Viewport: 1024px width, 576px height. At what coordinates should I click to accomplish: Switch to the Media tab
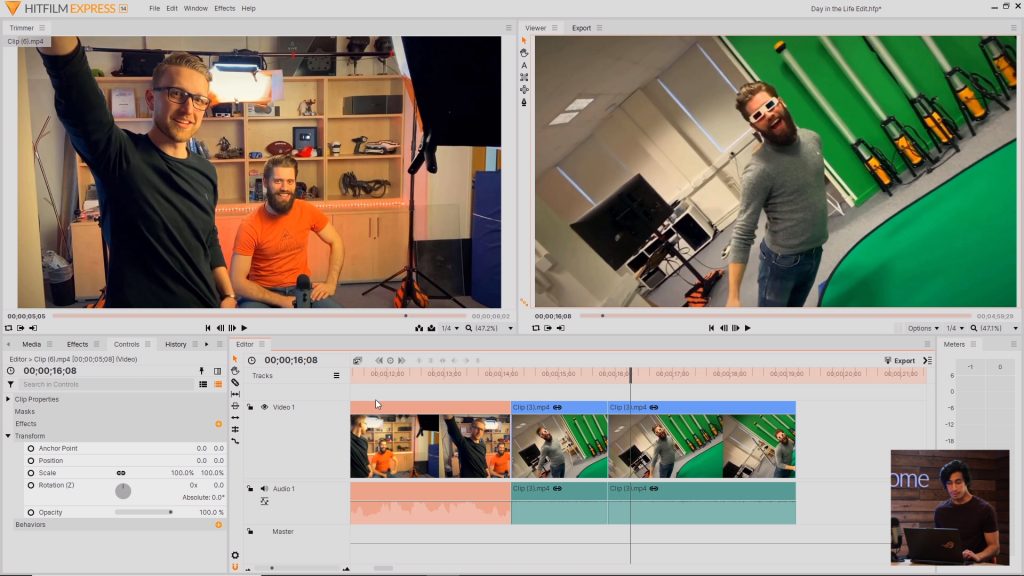pos(31,344)
